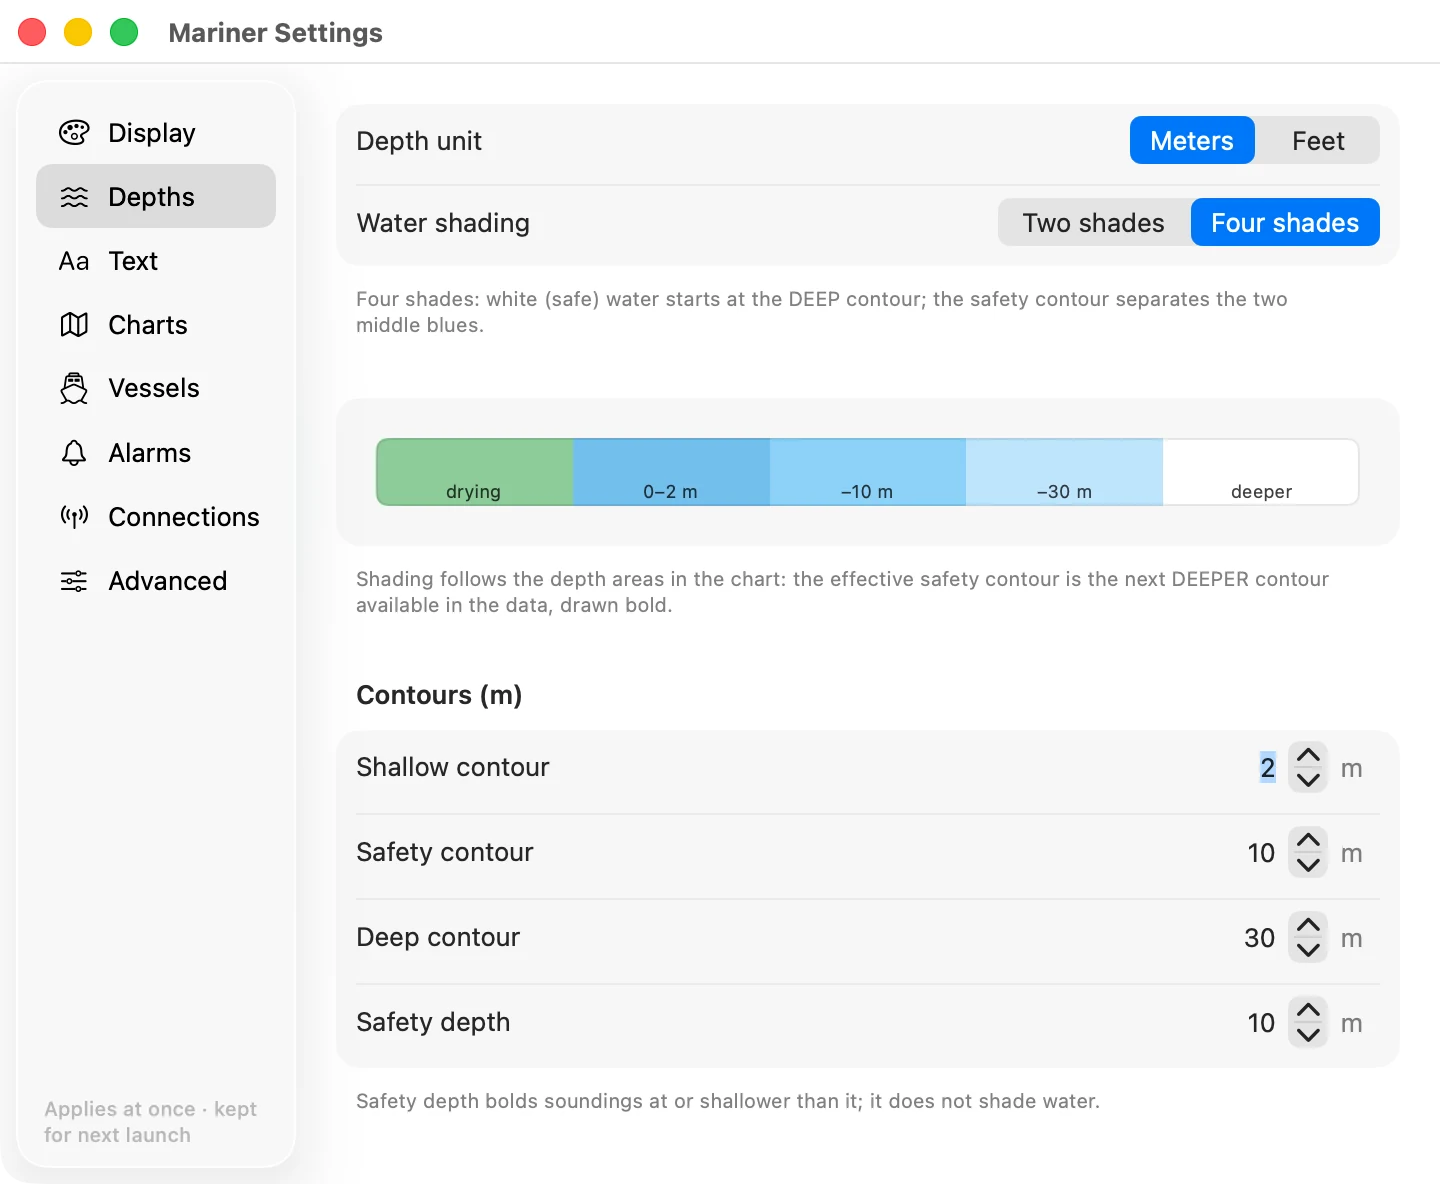Screen dimensions: 1440x1184
Task: Click the Charts map icon
Action: [74, 325]
